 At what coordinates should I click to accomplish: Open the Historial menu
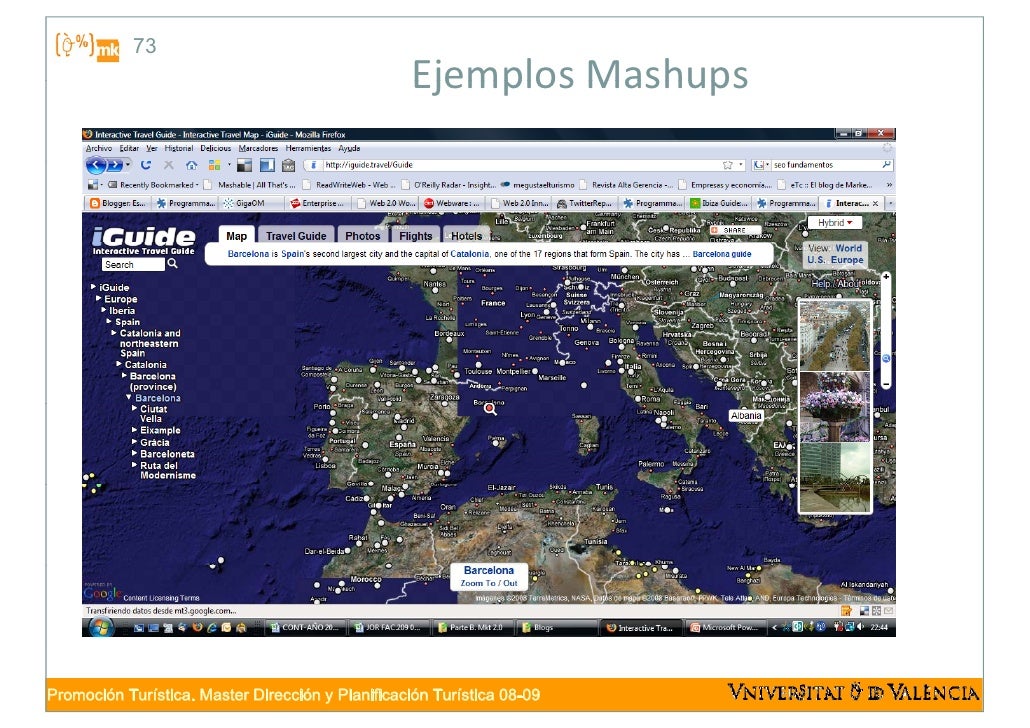[179, 148]
